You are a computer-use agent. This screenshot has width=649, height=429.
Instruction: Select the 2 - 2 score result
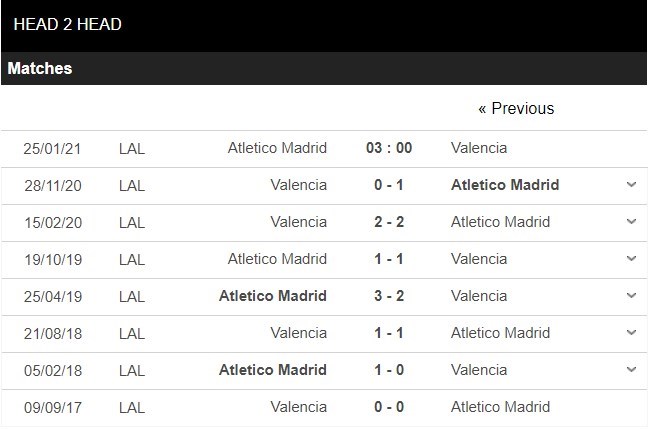(x=389, y=222)
